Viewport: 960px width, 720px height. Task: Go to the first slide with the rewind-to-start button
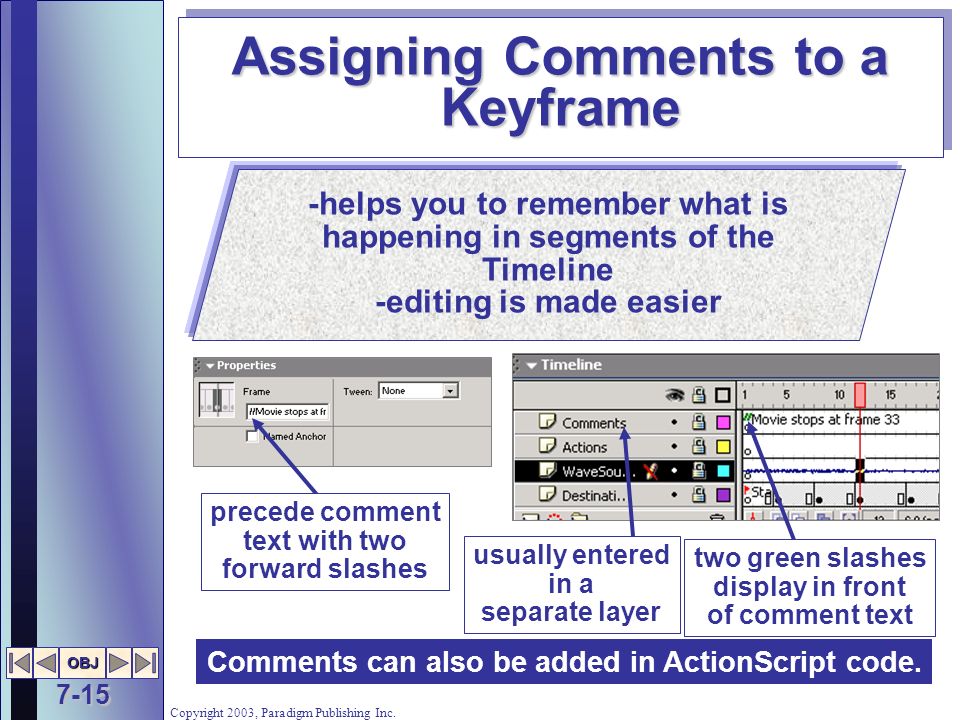(x=20, y=663)
